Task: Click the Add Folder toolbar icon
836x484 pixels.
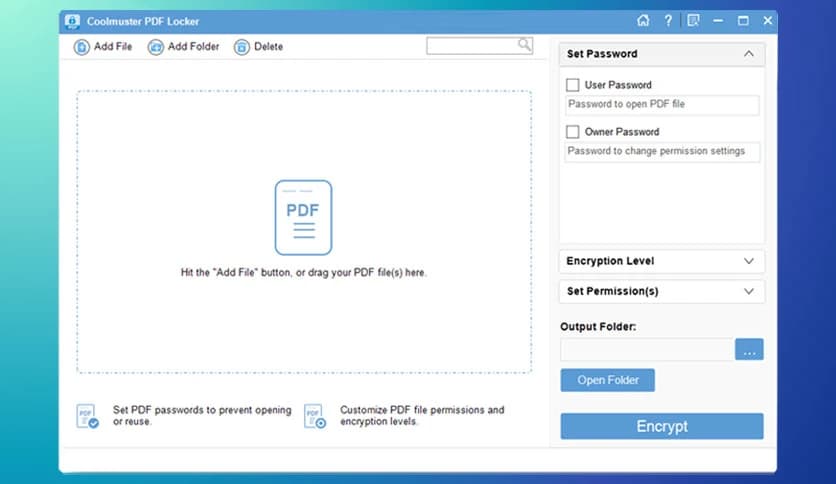Action: pyautogui.click(x=156, y=47)
